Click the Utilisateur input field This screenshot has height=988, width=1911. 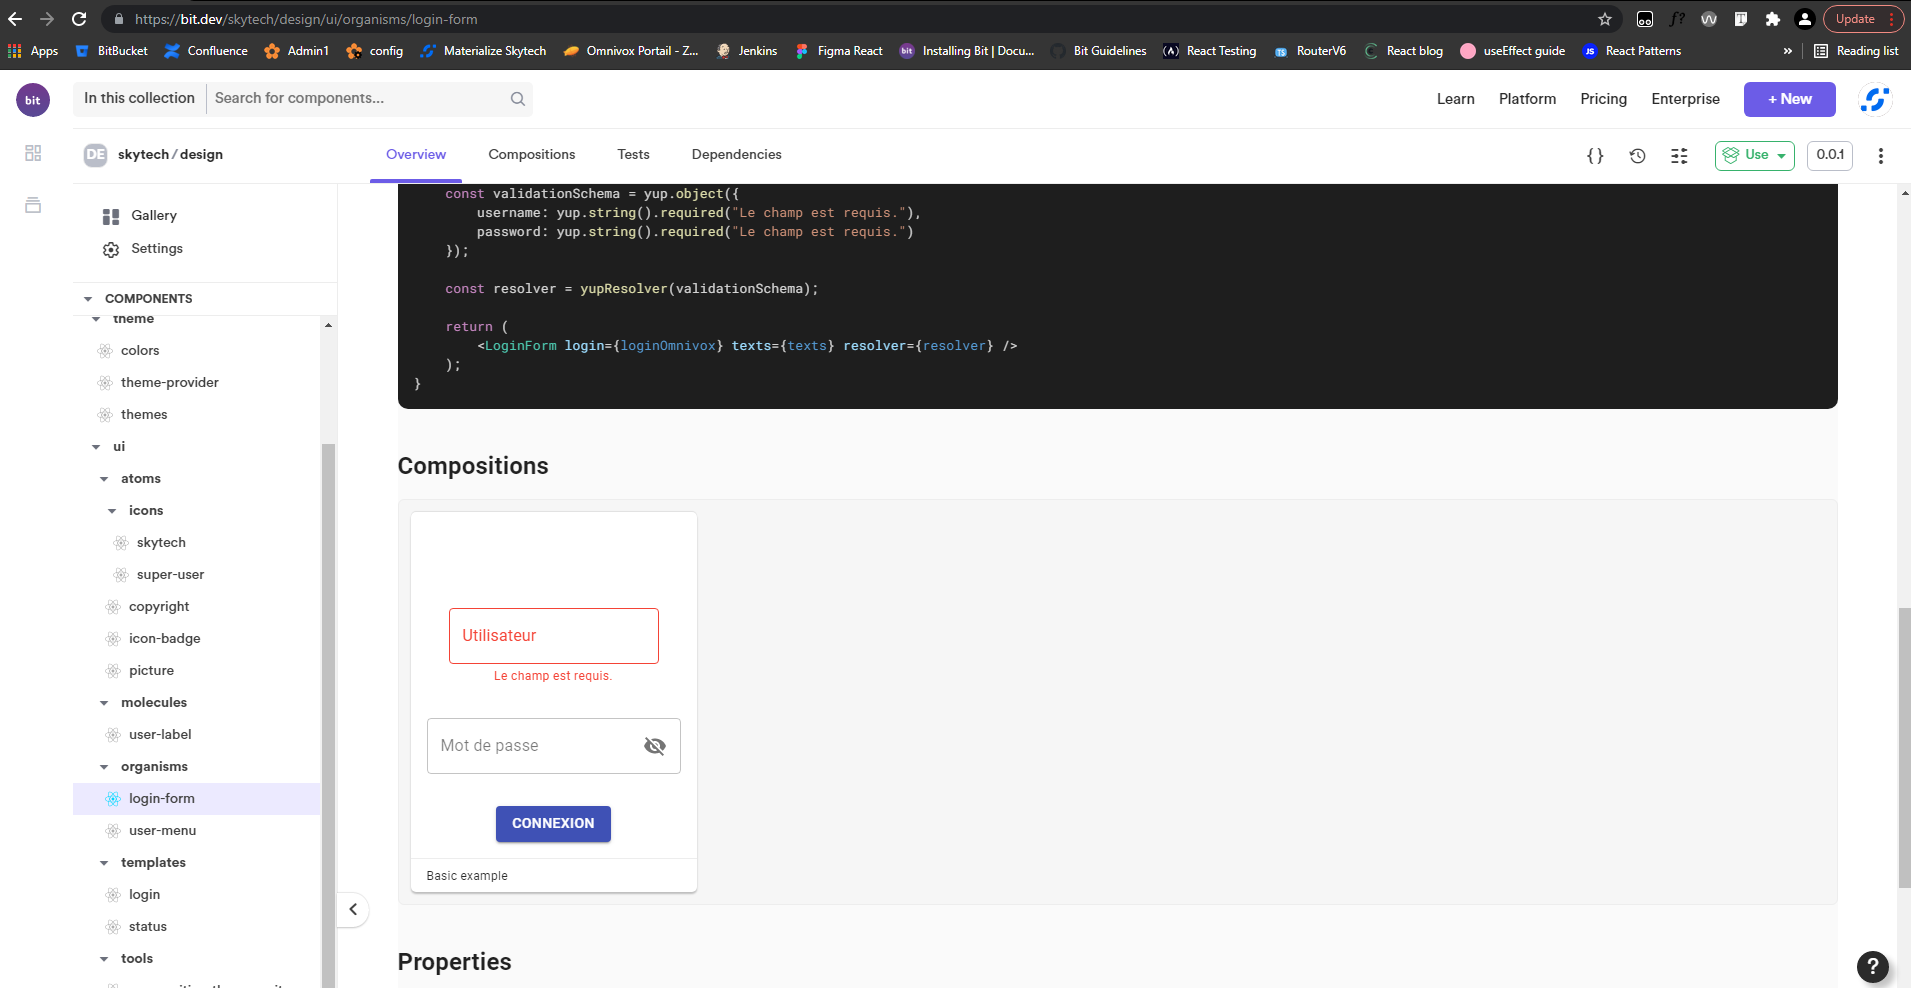click(553, 635)
